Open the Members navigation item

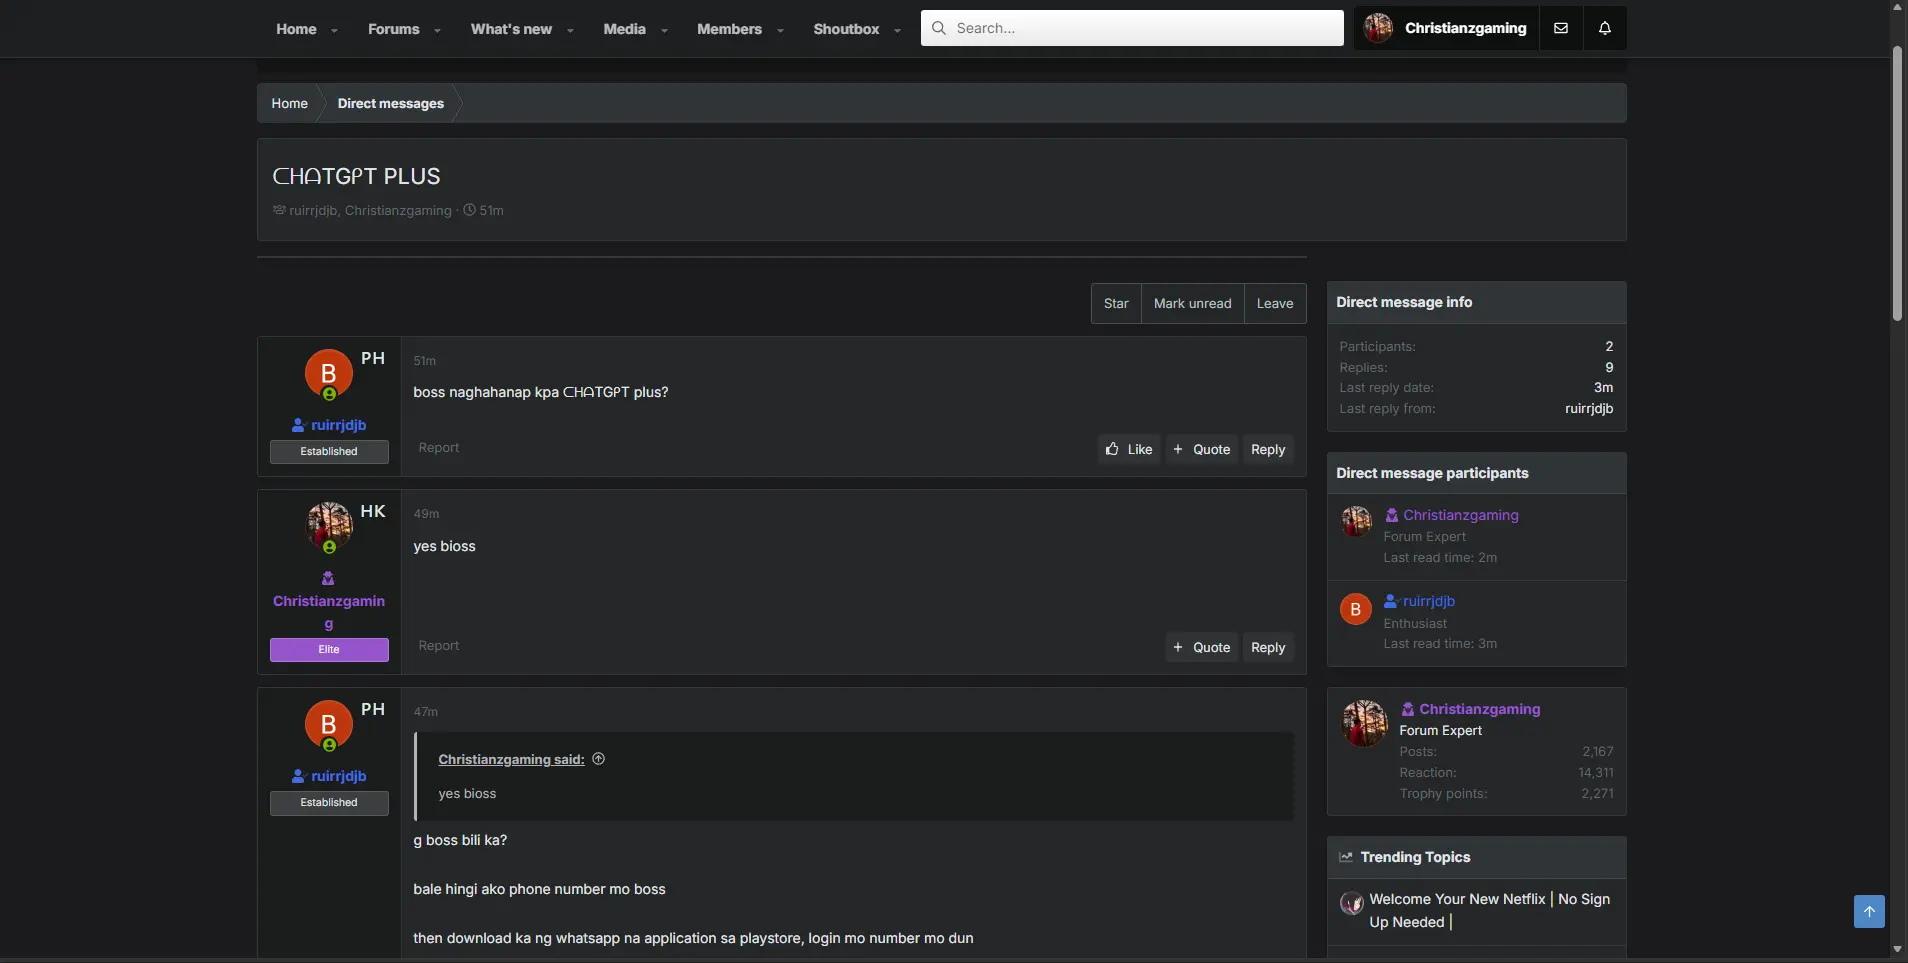tap(729, 29)
